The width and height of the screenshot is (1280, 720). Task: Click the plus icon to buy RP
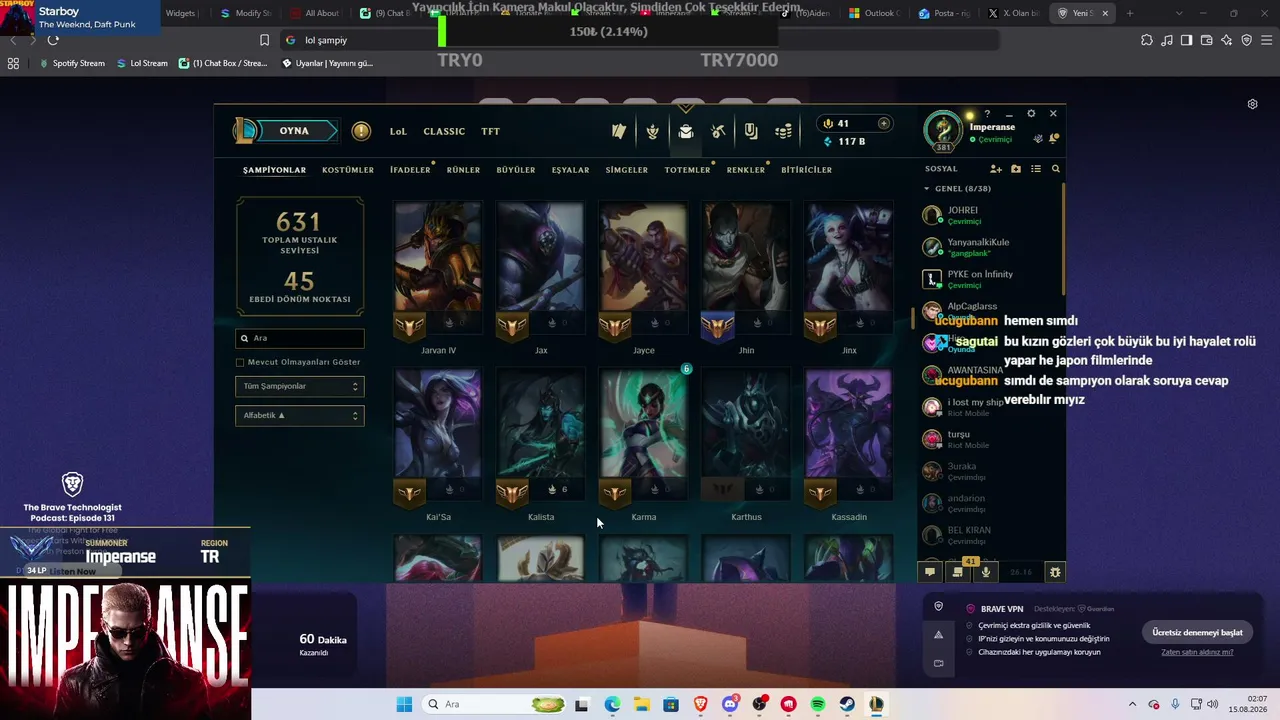883,123
